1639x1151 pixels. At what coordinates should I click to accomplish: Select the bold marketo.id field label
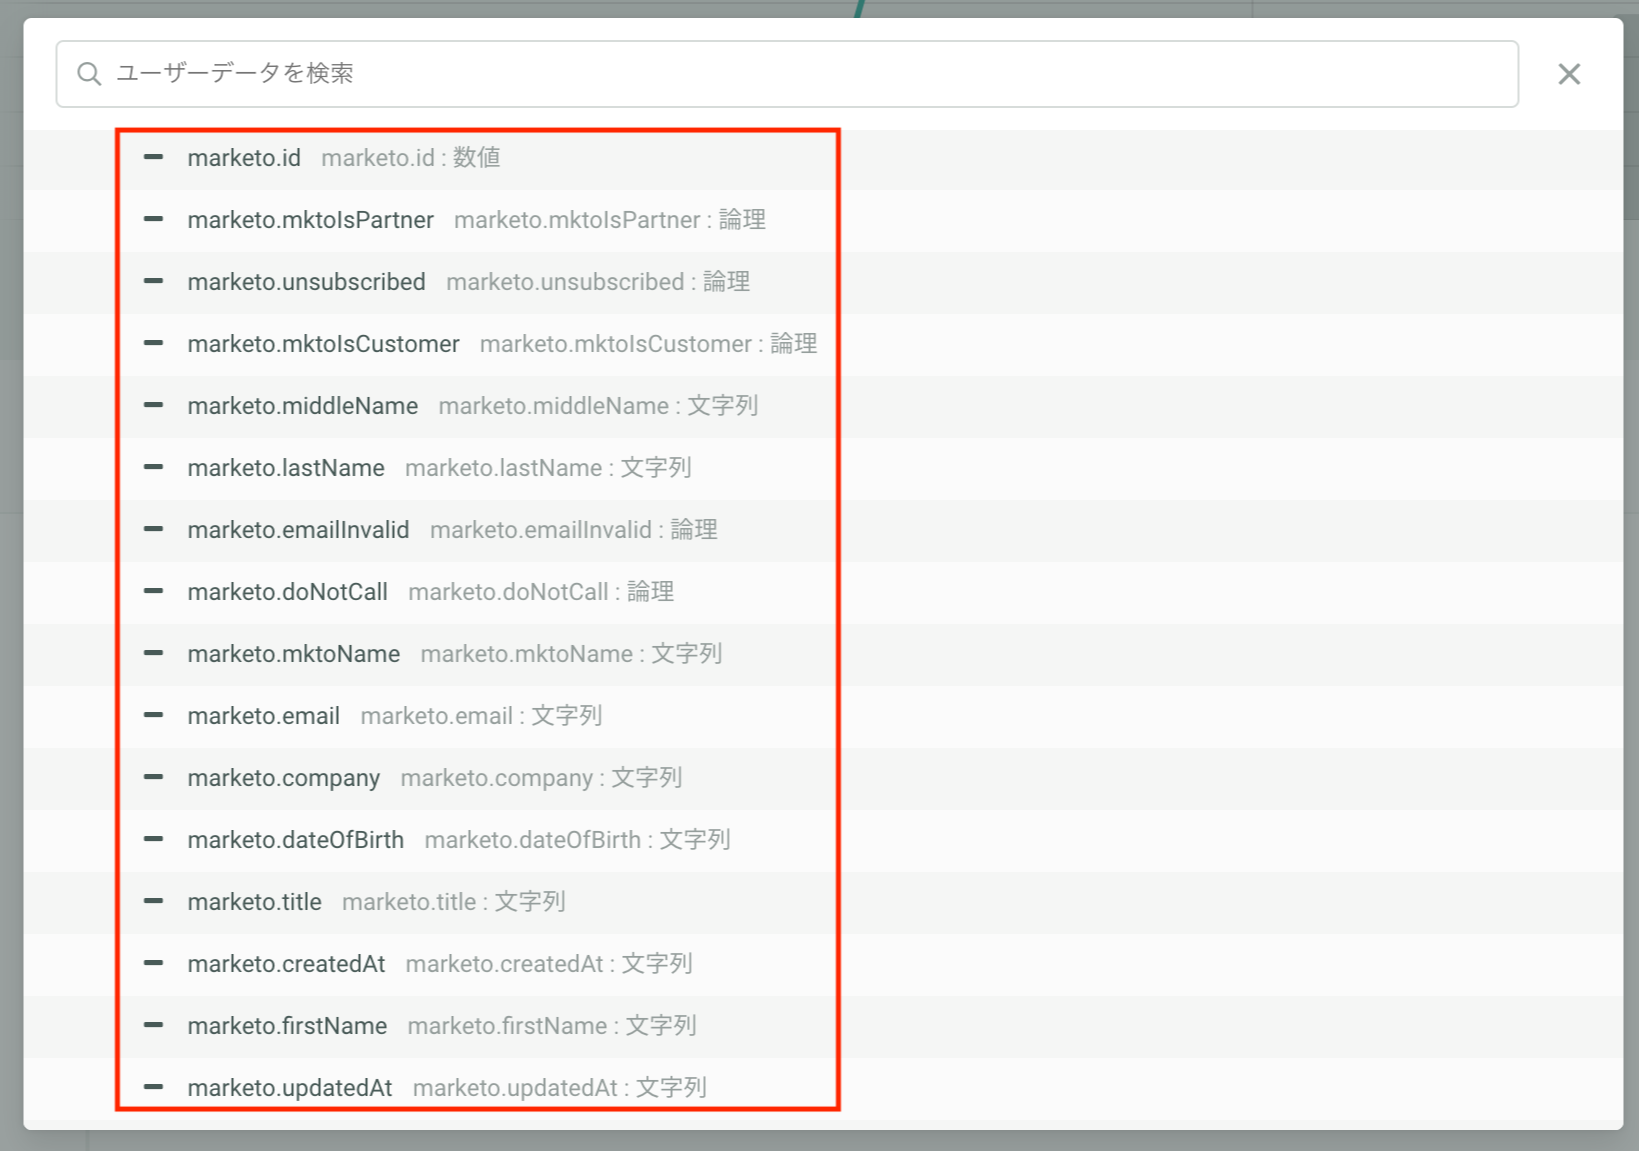point(244,158)
